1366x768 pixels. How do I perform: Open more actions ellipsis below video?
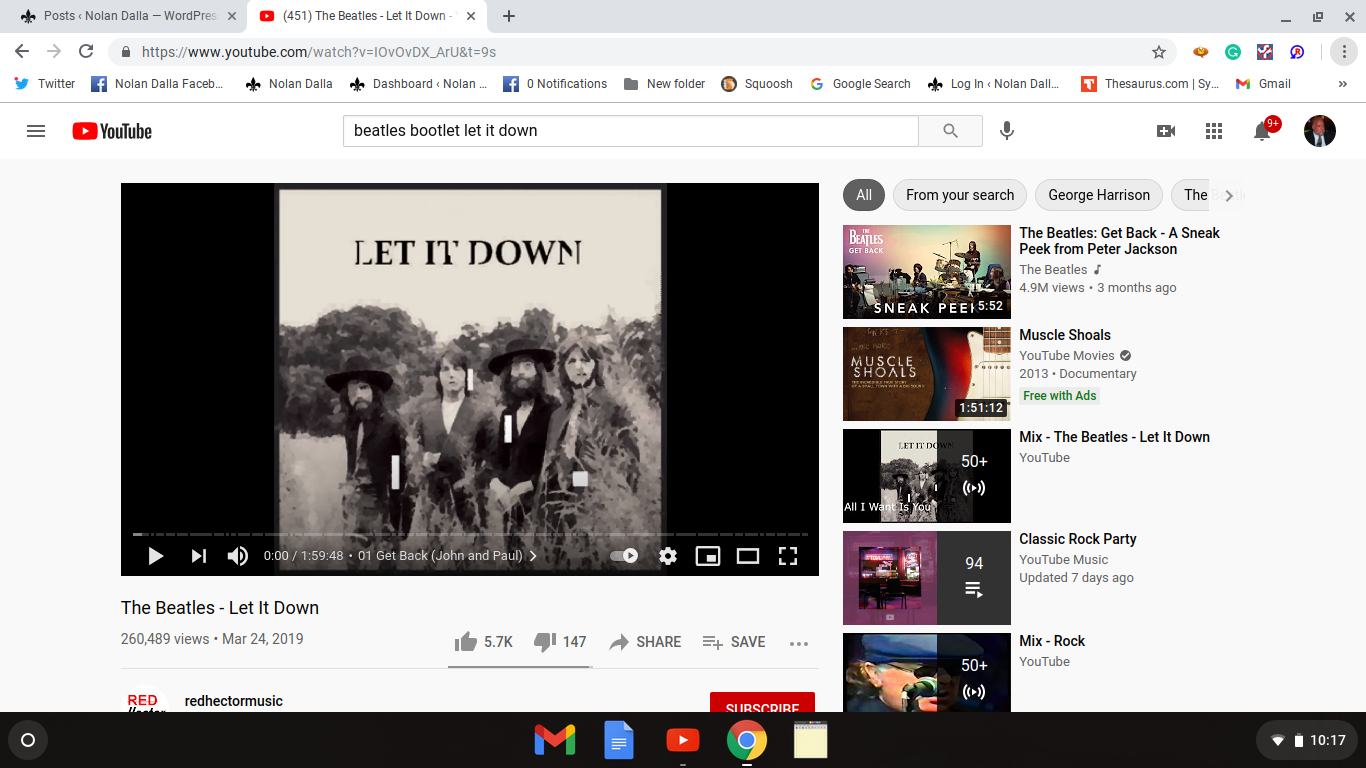(x=798, y=643)
